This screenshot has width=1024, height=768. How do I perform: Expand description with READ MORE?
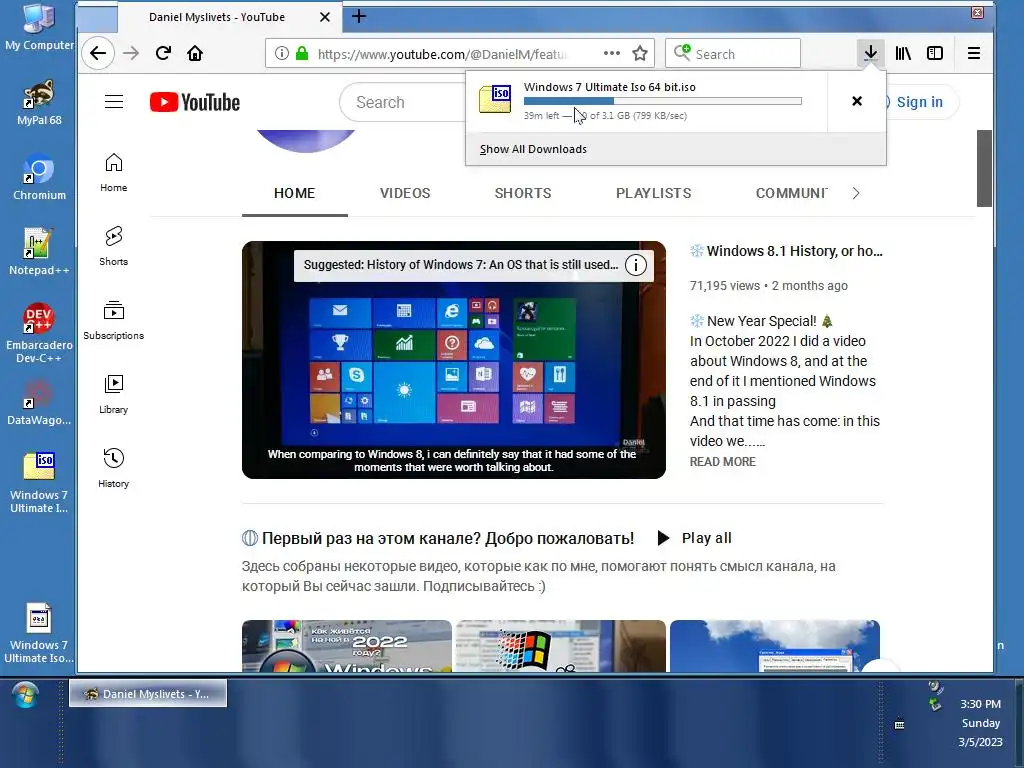722,462
